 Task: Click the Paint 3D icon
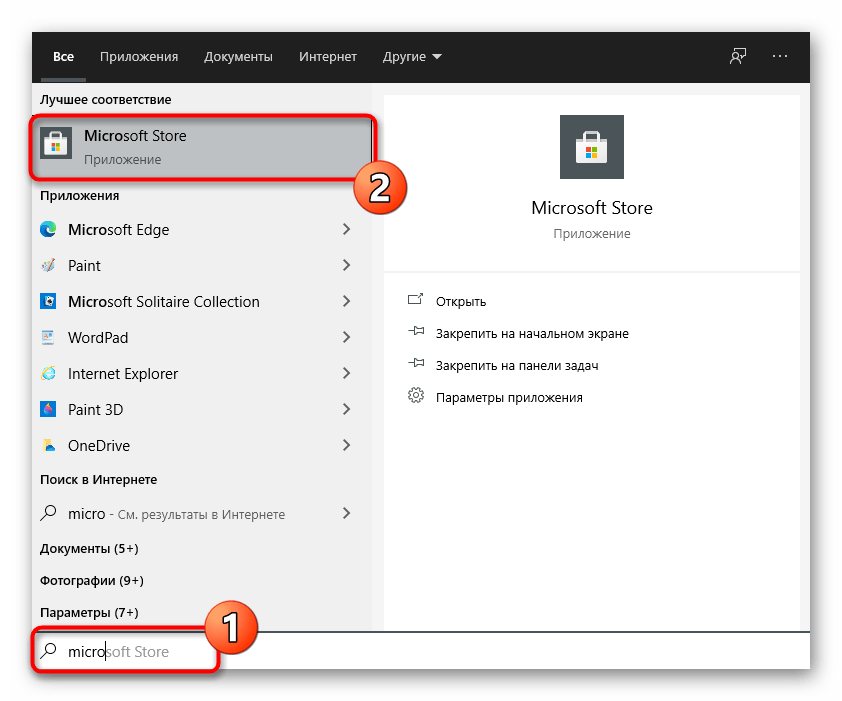click(x=48, y=410)
